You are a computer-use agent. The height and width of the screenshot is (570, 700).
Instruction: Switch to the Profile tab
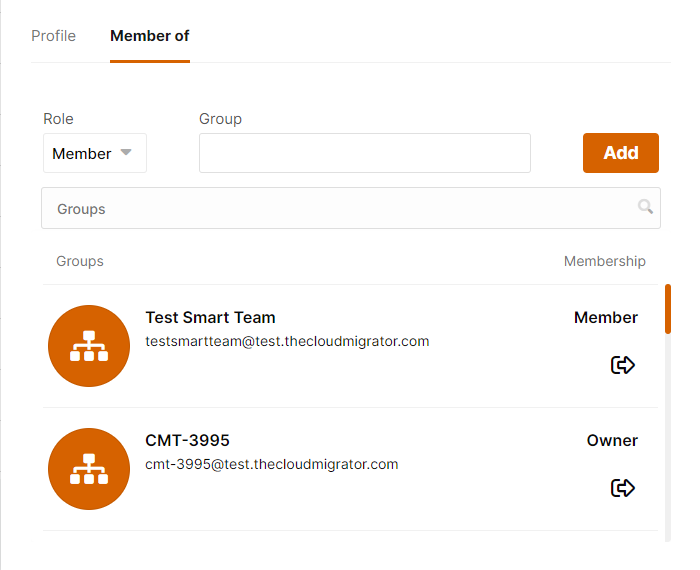[x=54, y=36]
